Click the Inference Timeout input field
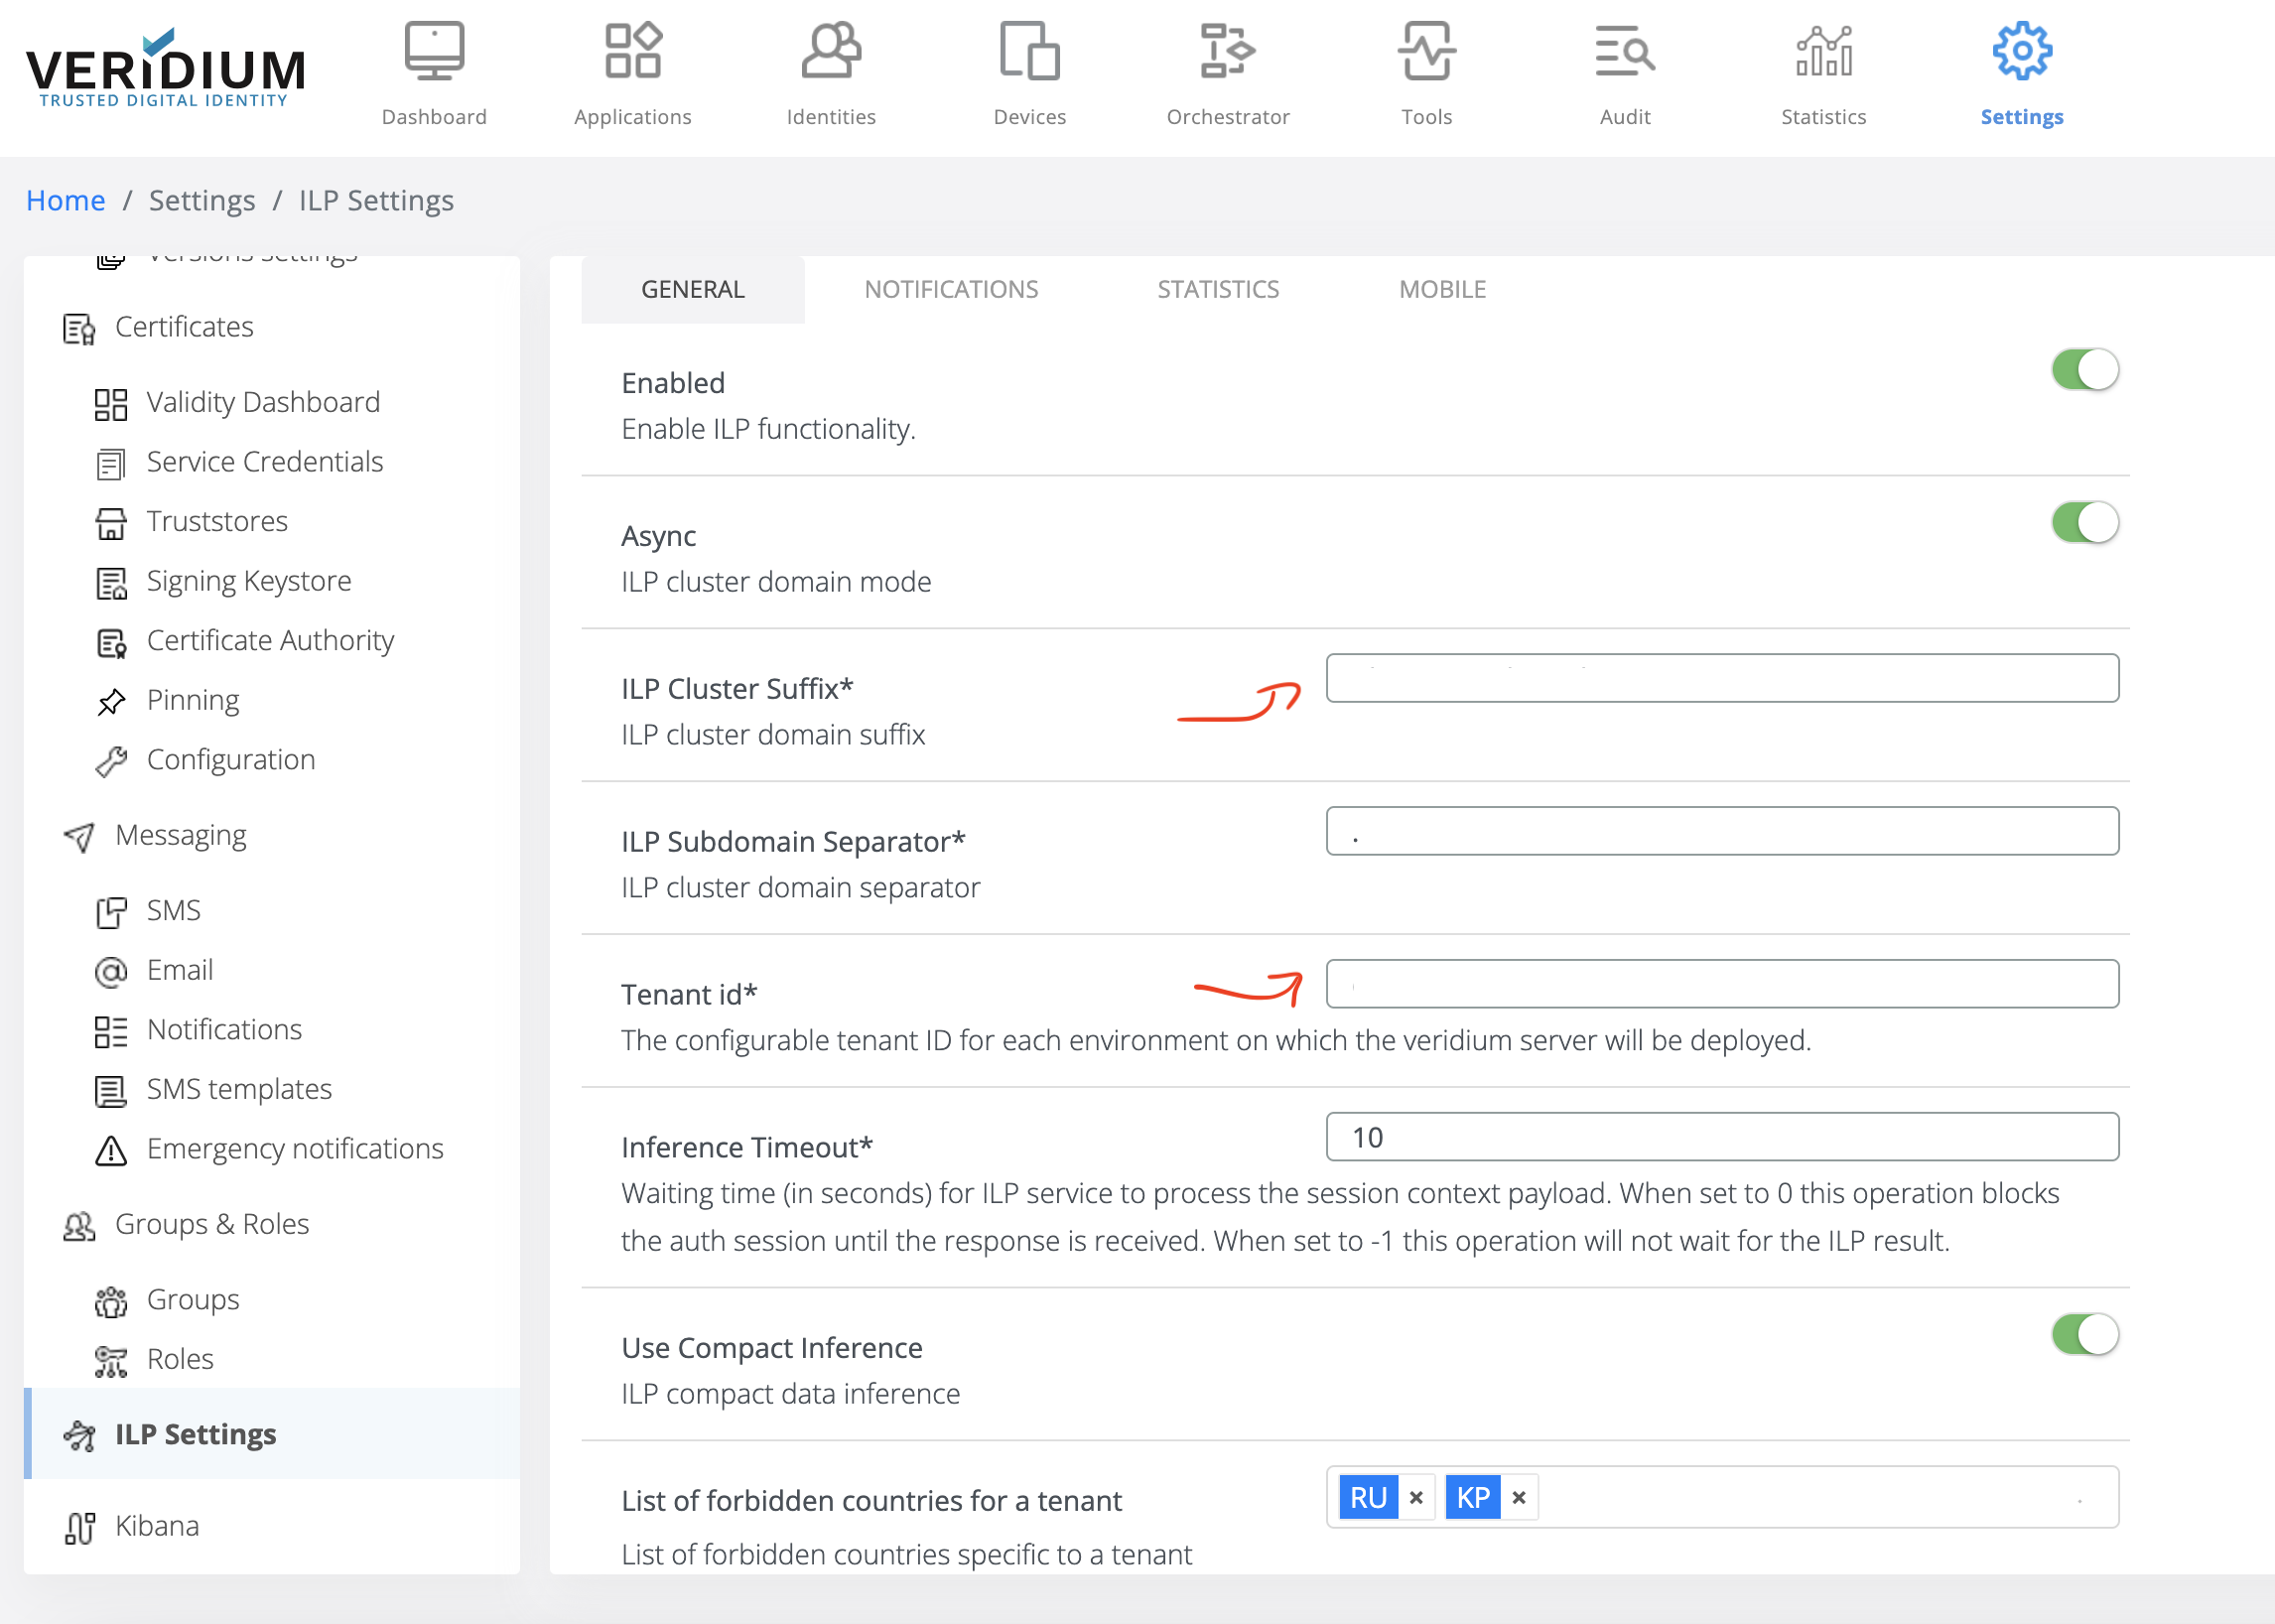Screen dimensions: 2275x1624 pyautogui.click(x=1720, y=1137)
